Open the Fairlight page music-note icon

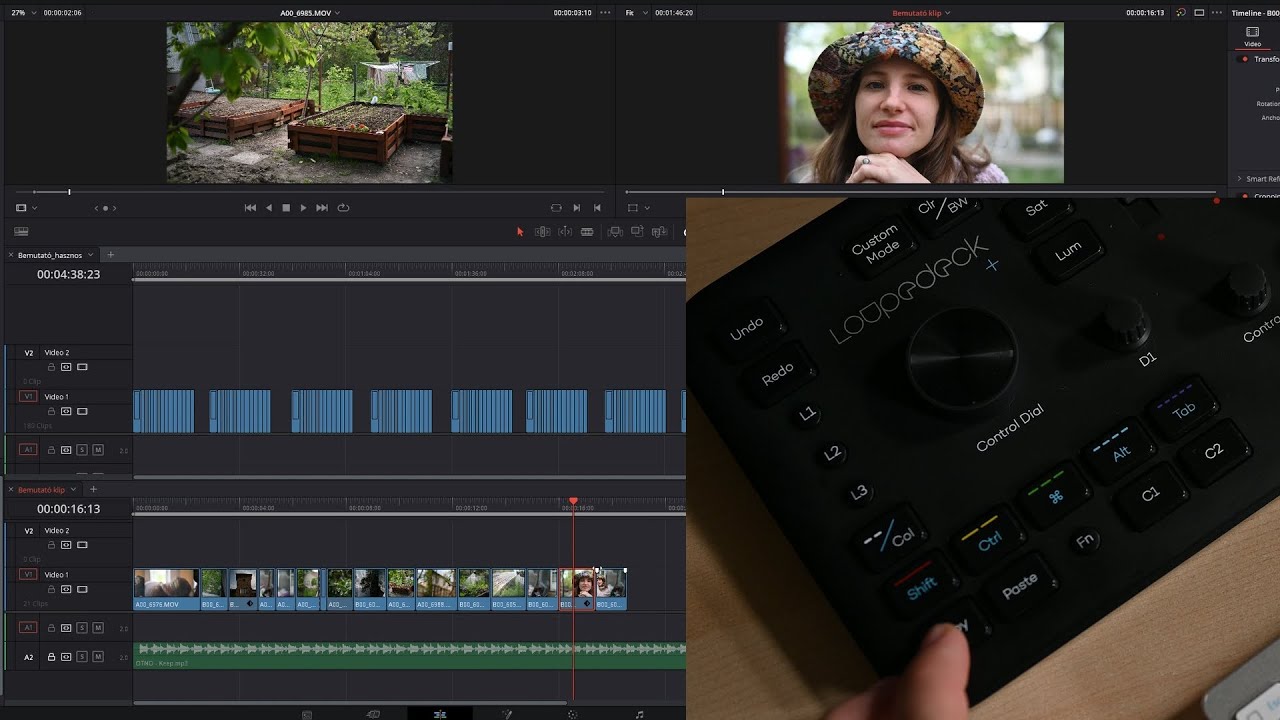639,714
